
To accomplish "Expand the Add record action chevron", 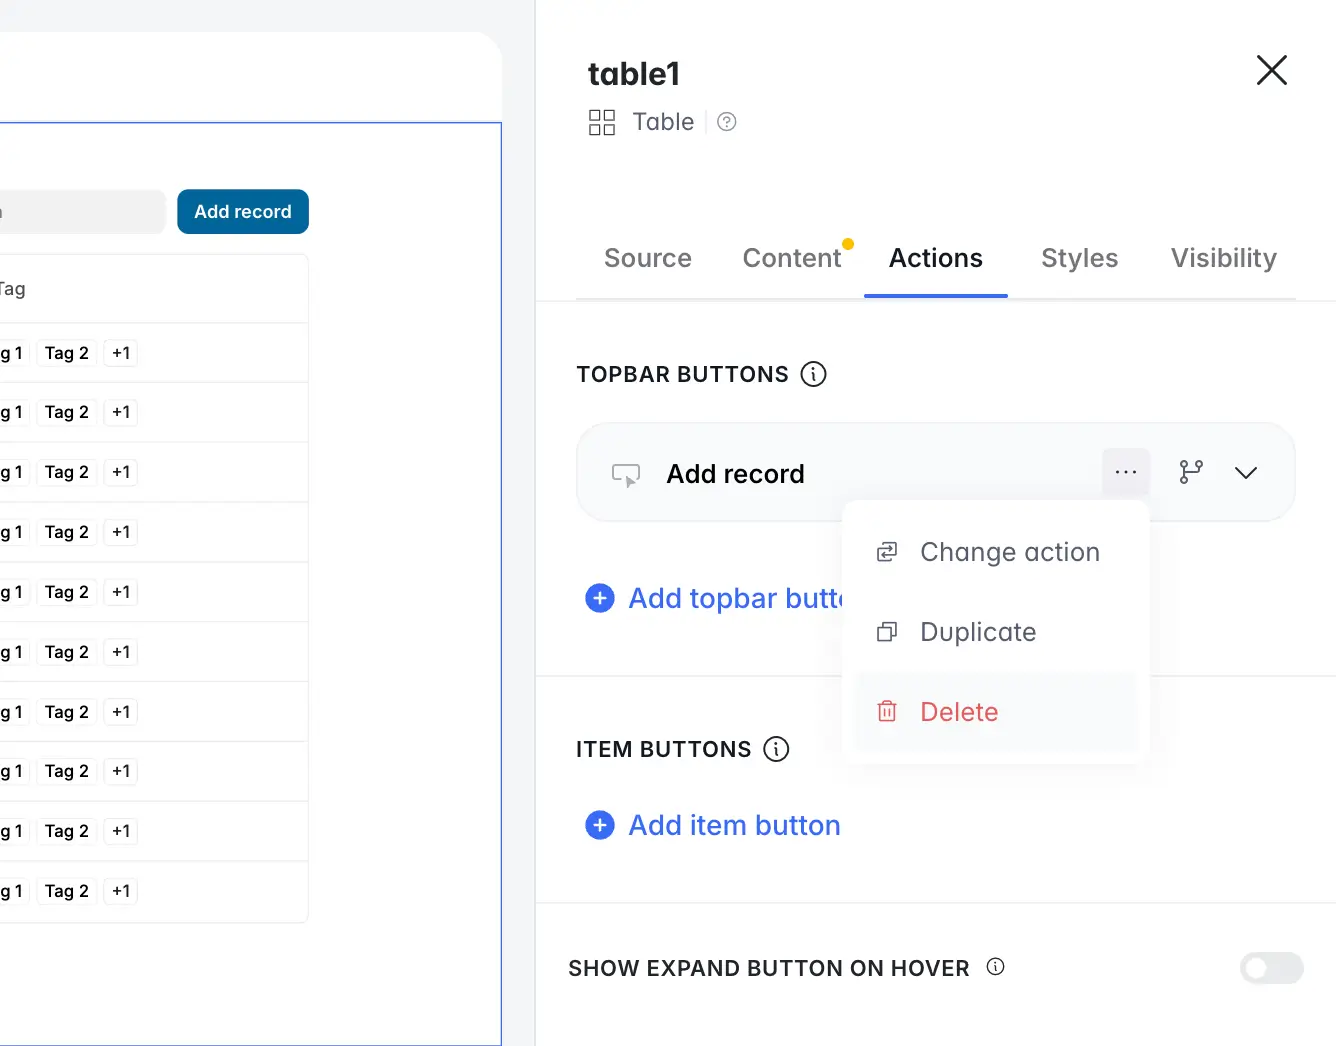I will coord(1246,473).
